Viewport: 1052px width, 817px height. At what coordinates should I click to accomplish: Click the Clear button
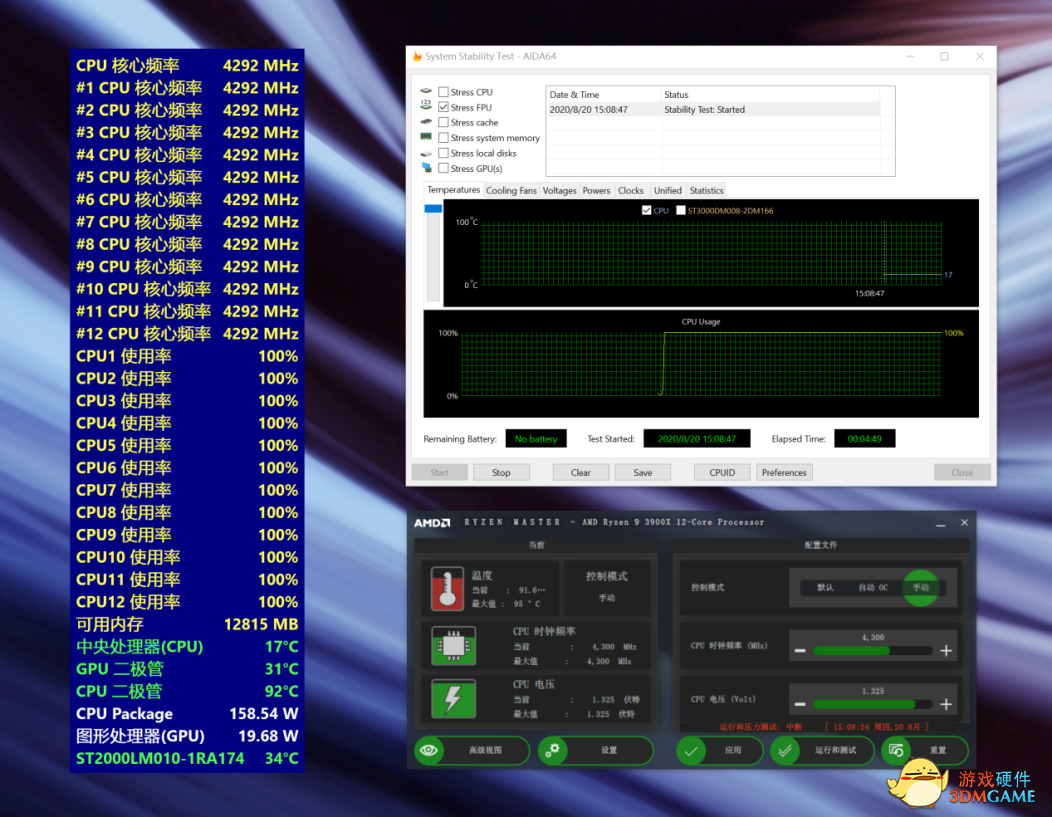(x=580, y=472)
